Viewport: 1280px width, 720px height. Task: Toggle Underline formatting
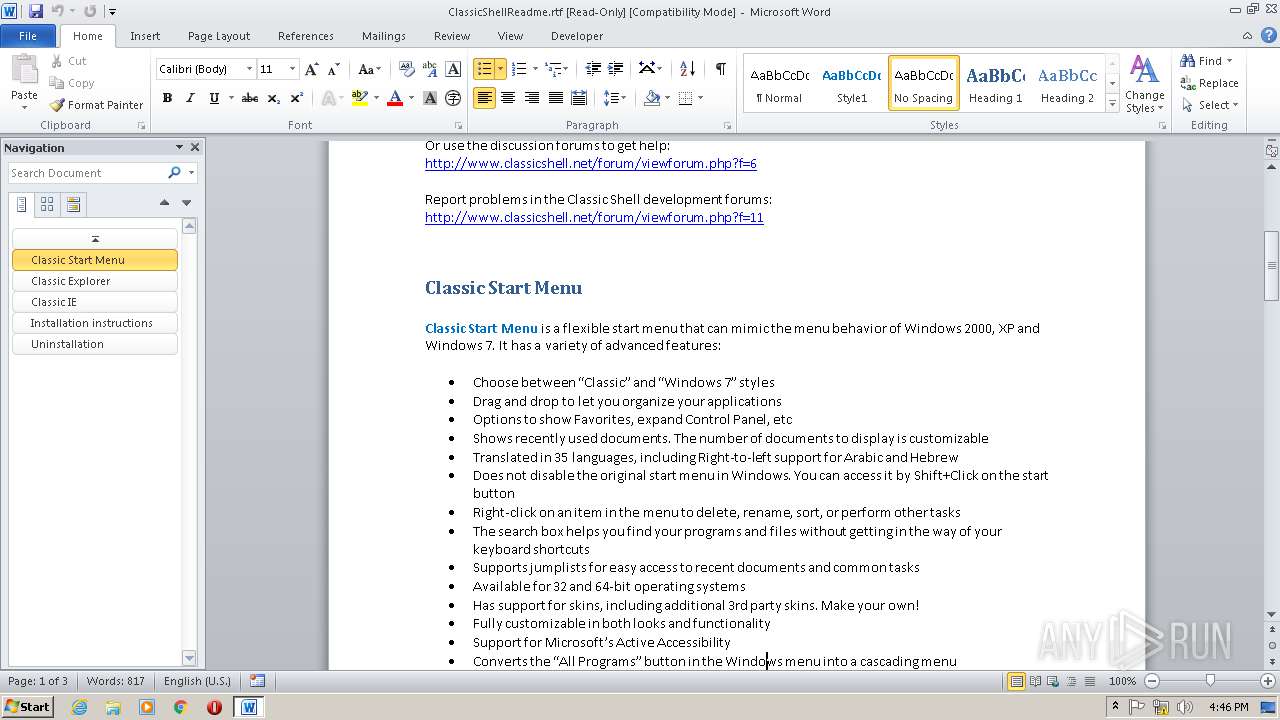pyautogui.click(x=214, y=98)
